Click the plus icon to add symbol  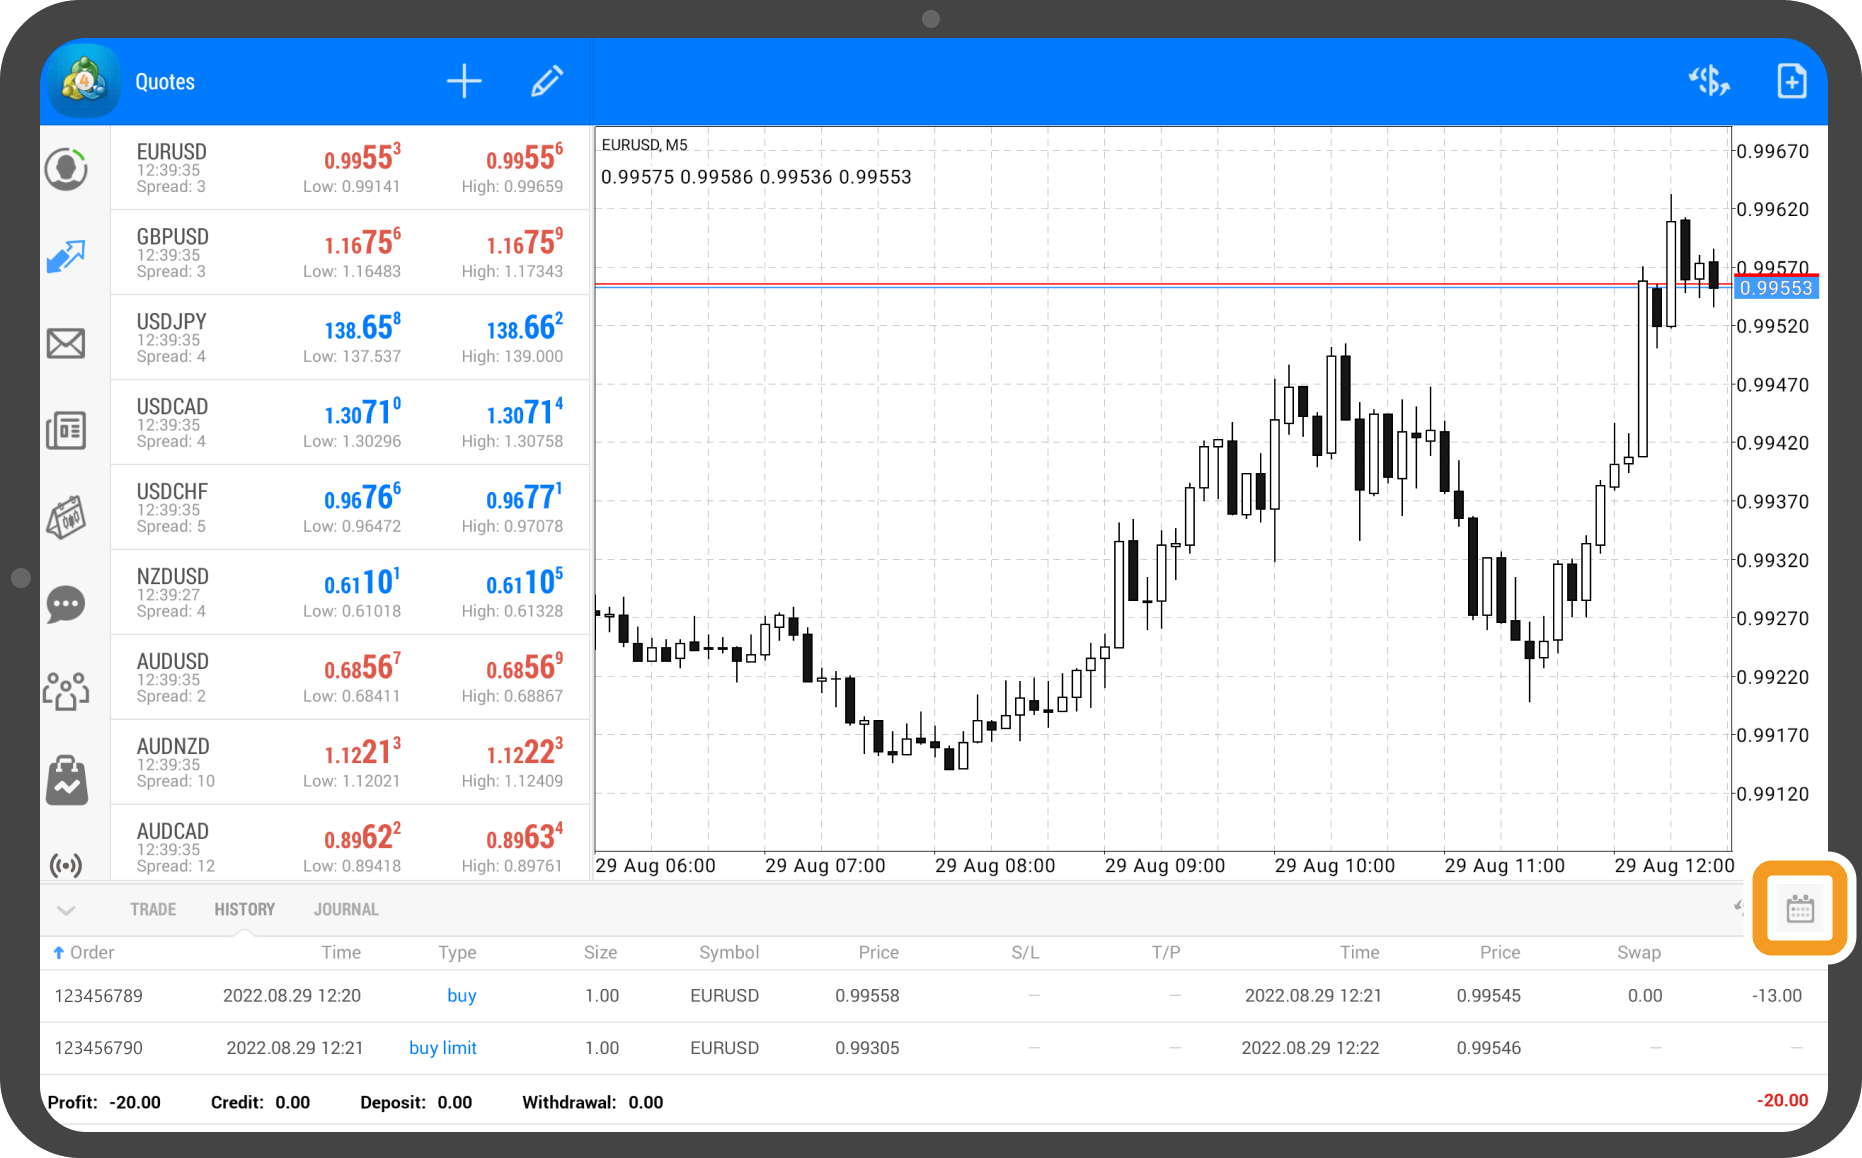(464, 81)
